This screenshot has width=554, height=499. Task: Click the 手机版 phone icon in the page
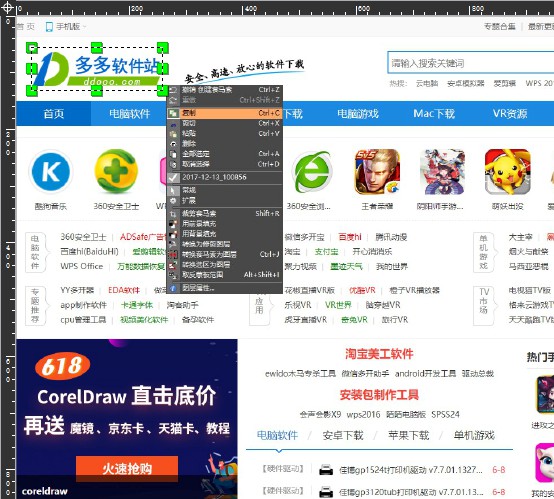click(x=49, y=27)
